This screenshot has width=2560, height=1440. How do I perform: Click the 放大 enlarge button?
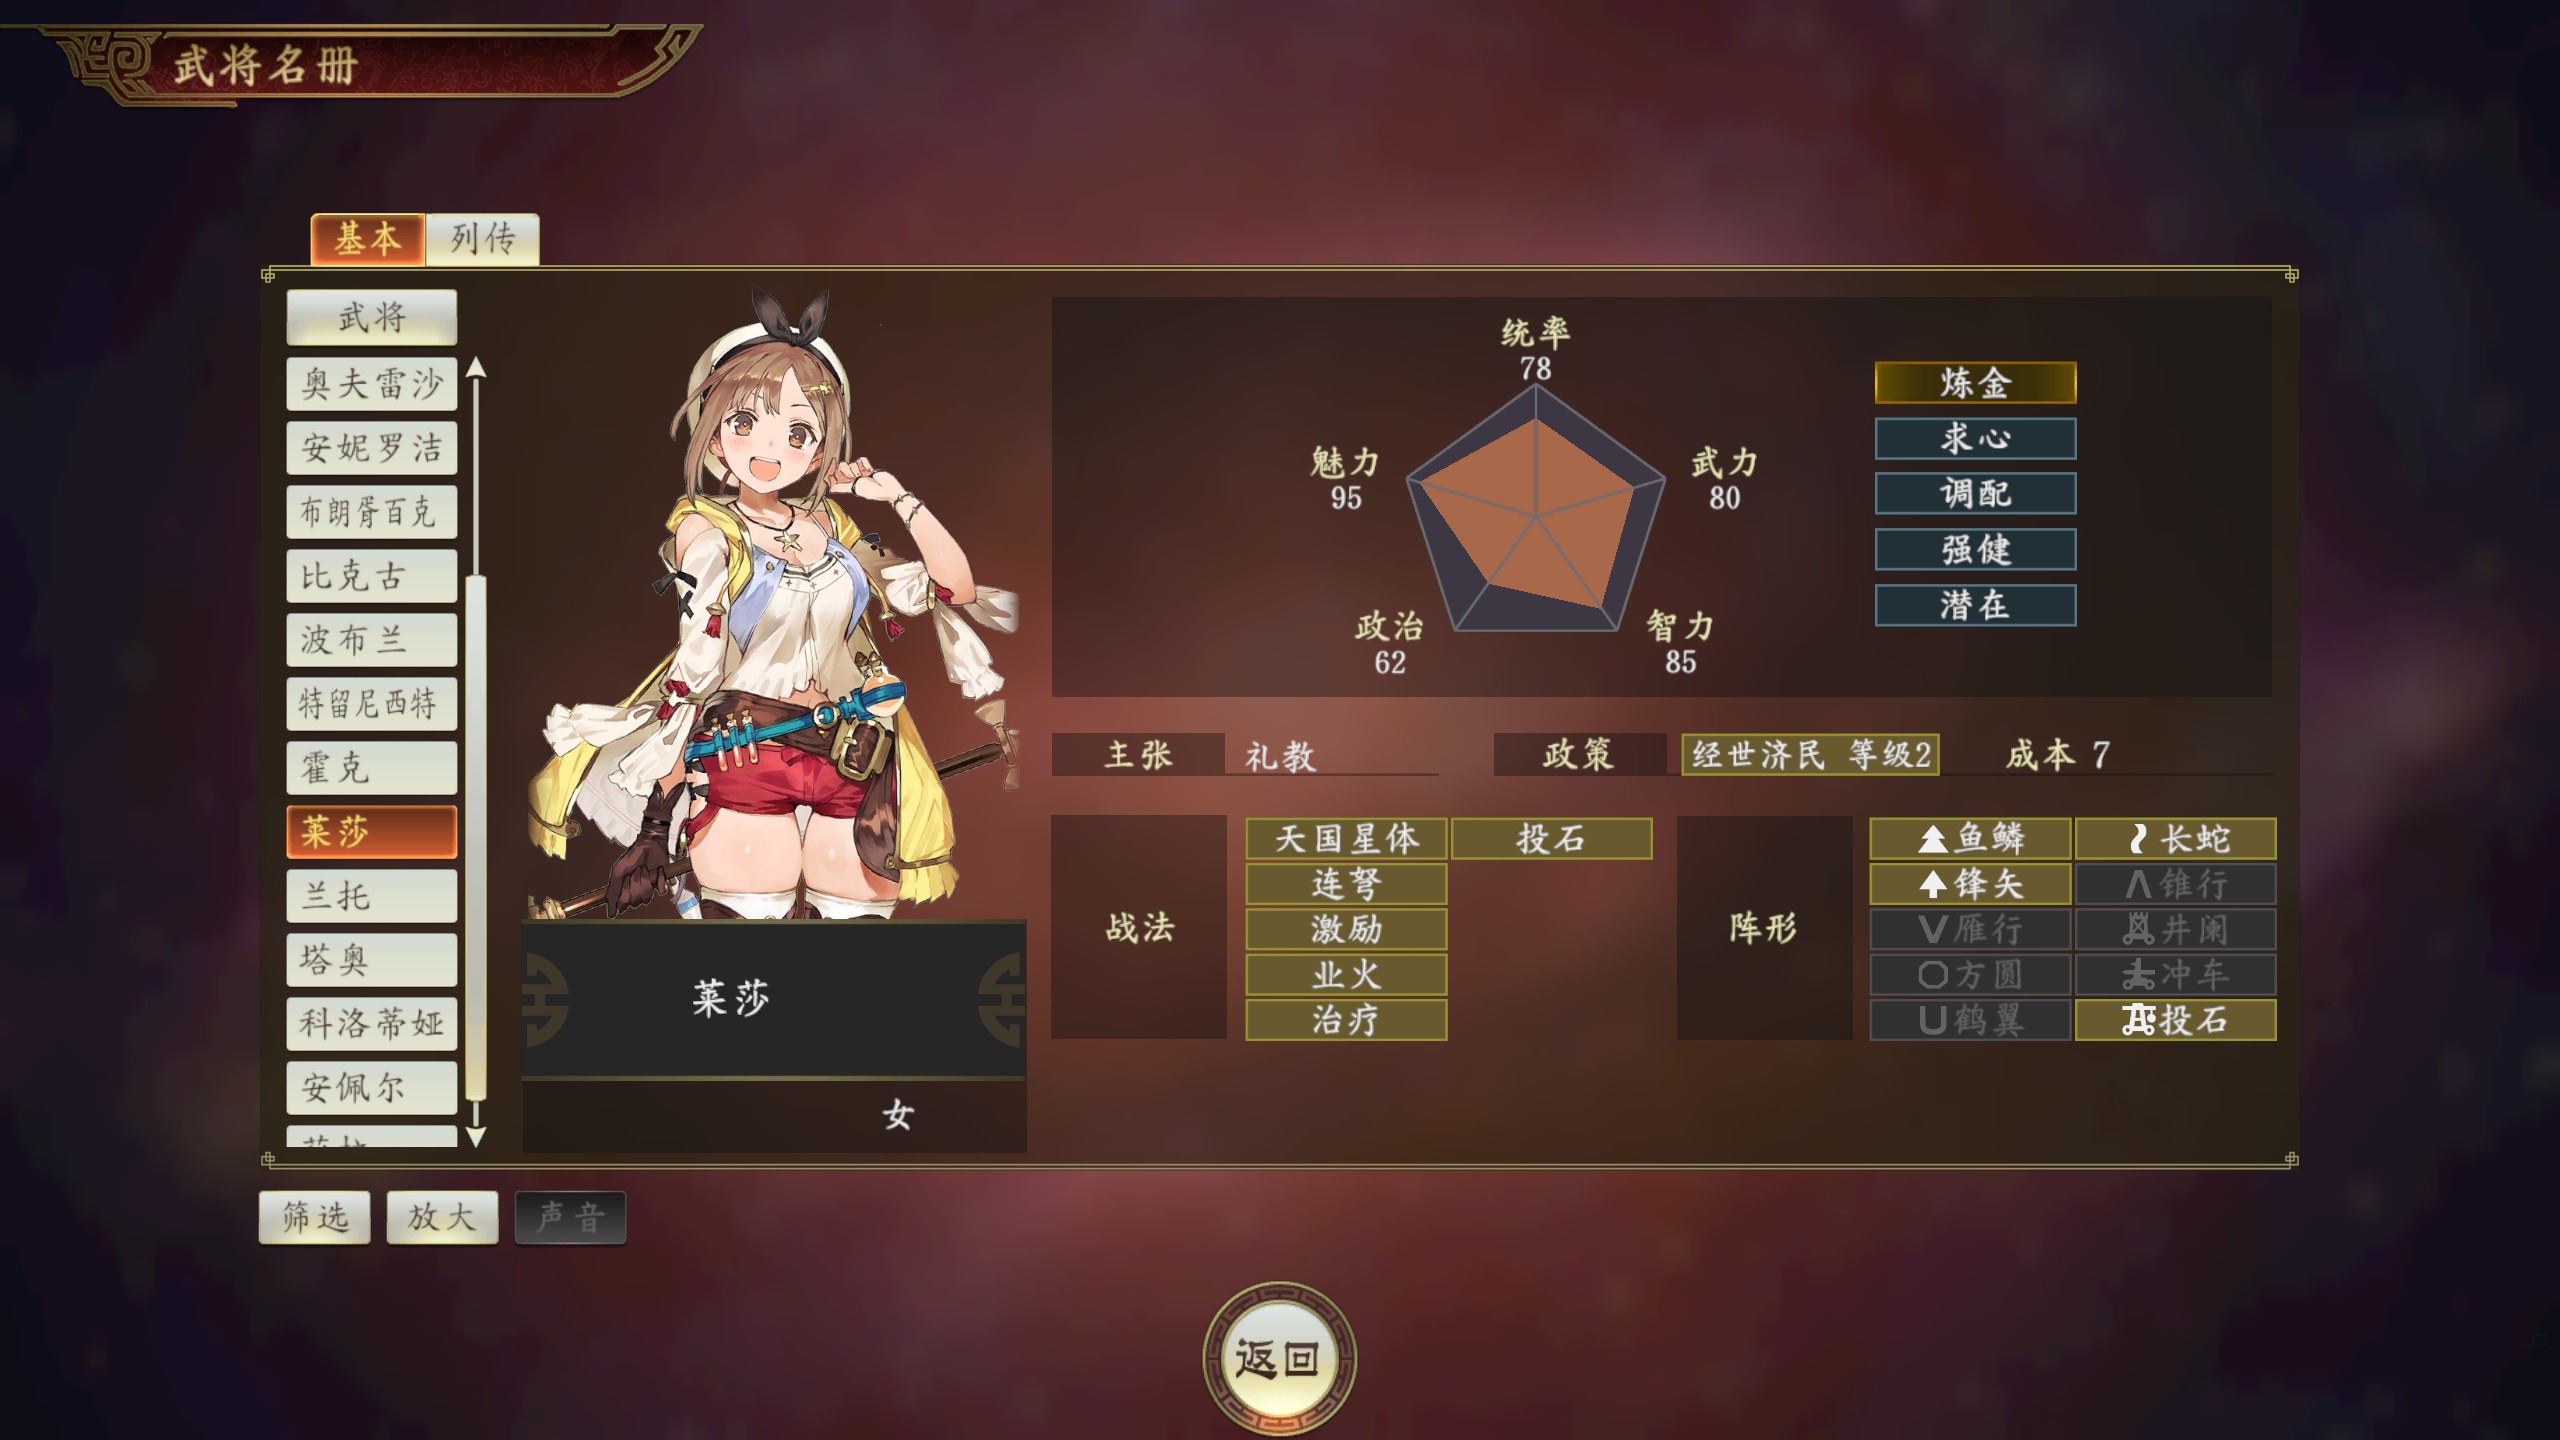click(442, 1217)
